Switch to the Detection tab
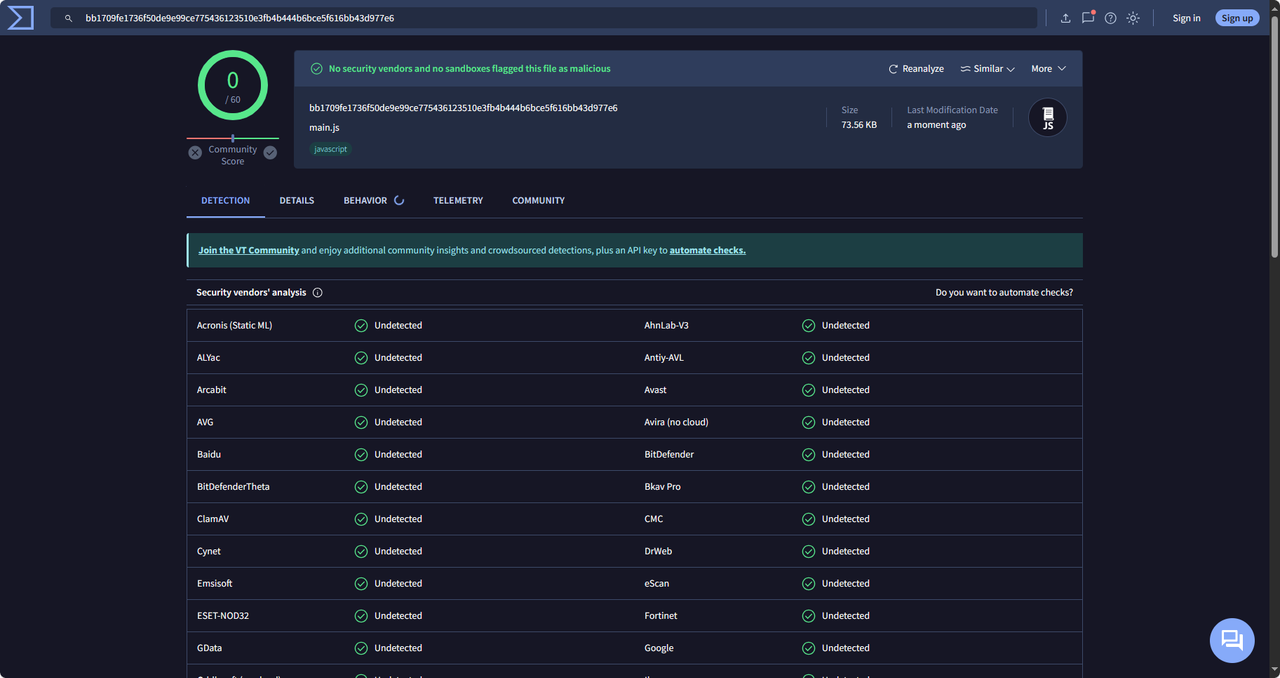 click(x=226, y=201)
